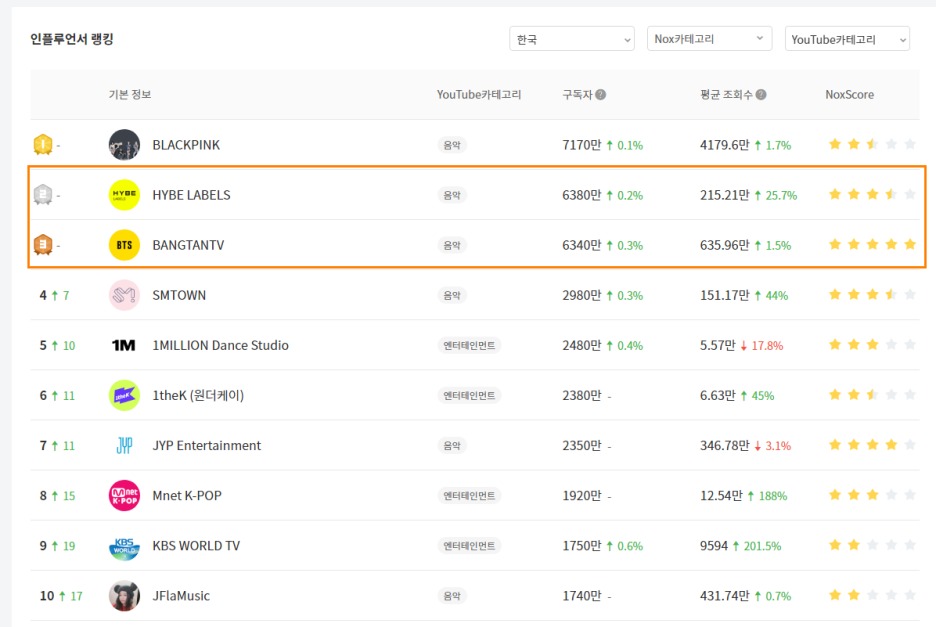The width and height of the screenshot is (936, 627).
Task: Click the 음악 tag in JFlaMusic row
Action: (x=452, y=596)
